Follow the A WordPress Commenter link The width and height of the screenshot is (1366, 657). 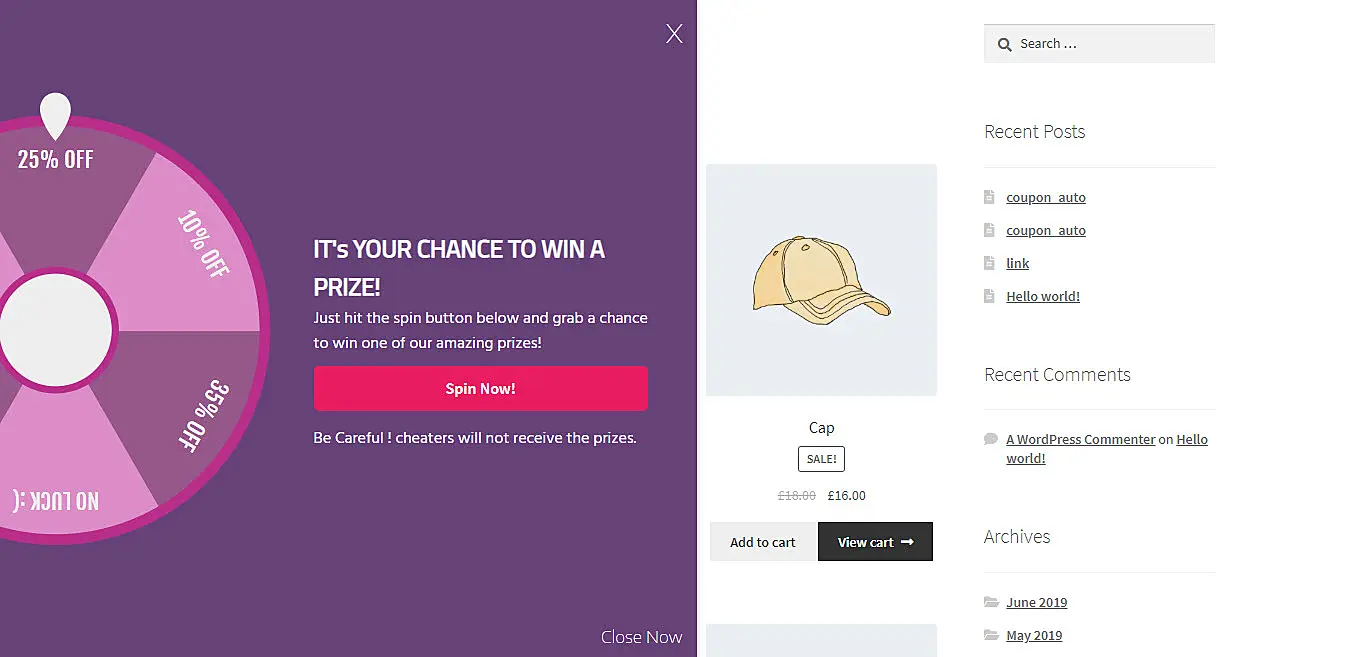coord(1080,439)
